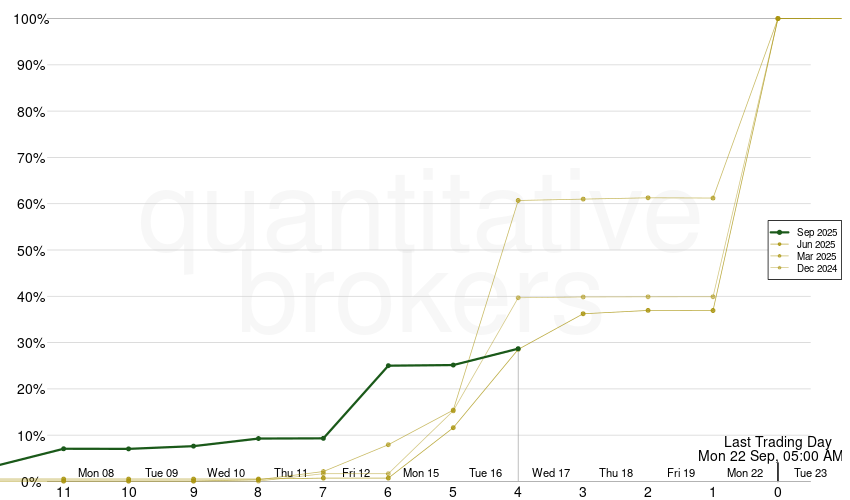The image size is (850, 500).
Task: Select the dark green point above day 8
Action: pyautogui.click(x=258, y=439)
